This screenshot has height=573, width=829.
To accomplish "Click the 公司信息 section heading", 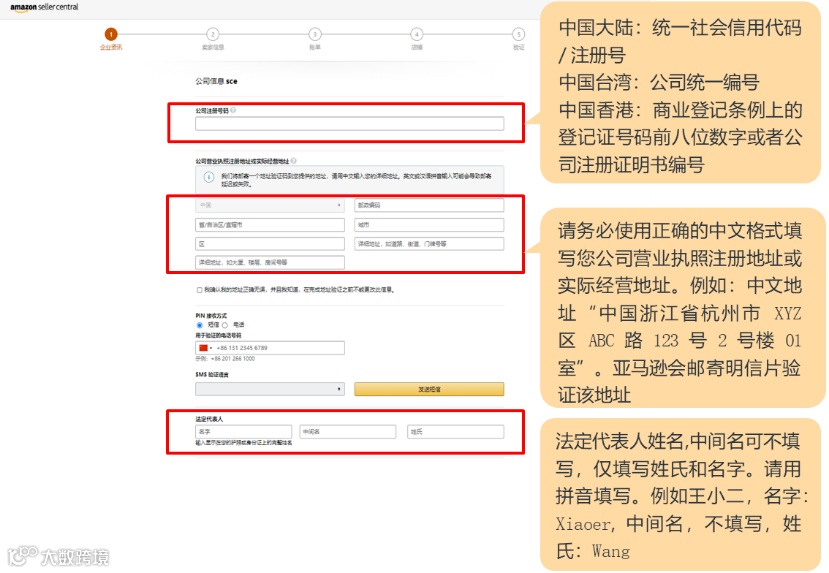I will [216, 81].
